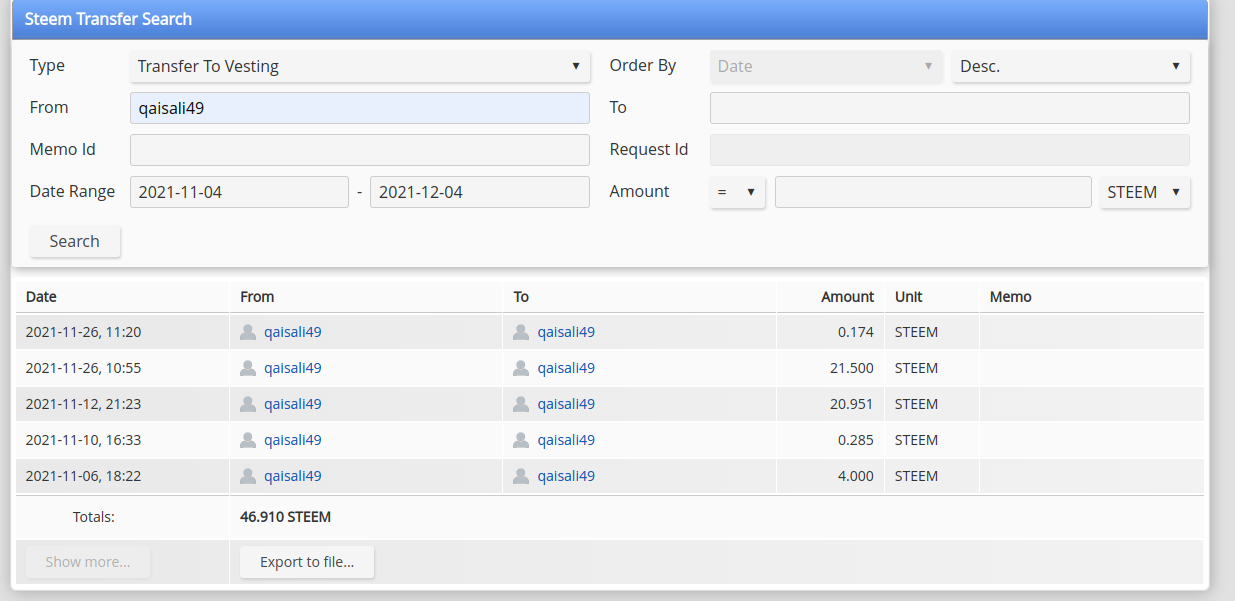Select the date cell 2021-11-10, 16:33

pos(83,440)
